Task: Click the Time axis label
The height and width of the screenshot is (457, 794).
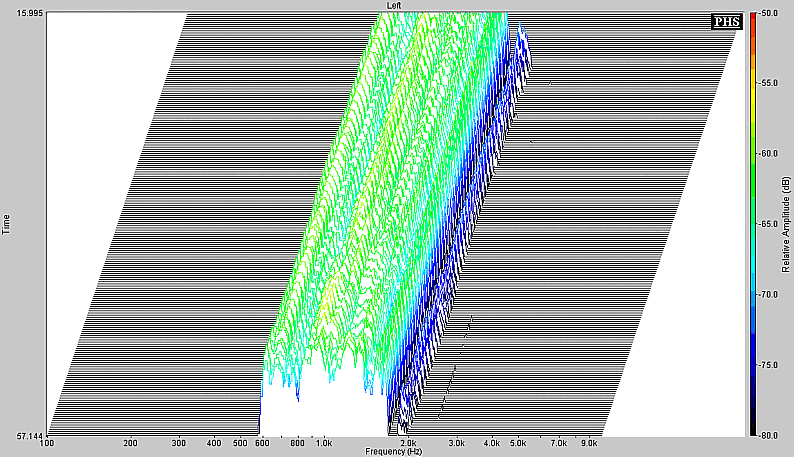Action: [x=7, y=224]
